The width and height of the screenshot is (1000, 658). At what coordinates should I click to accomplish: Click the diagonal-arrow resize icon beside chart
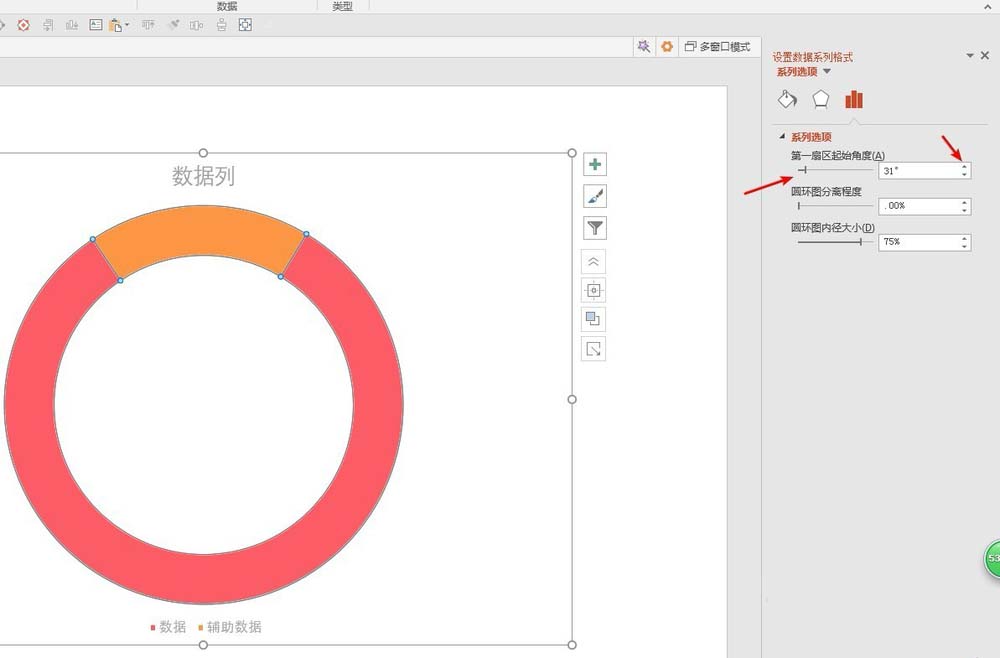point(594,349)
